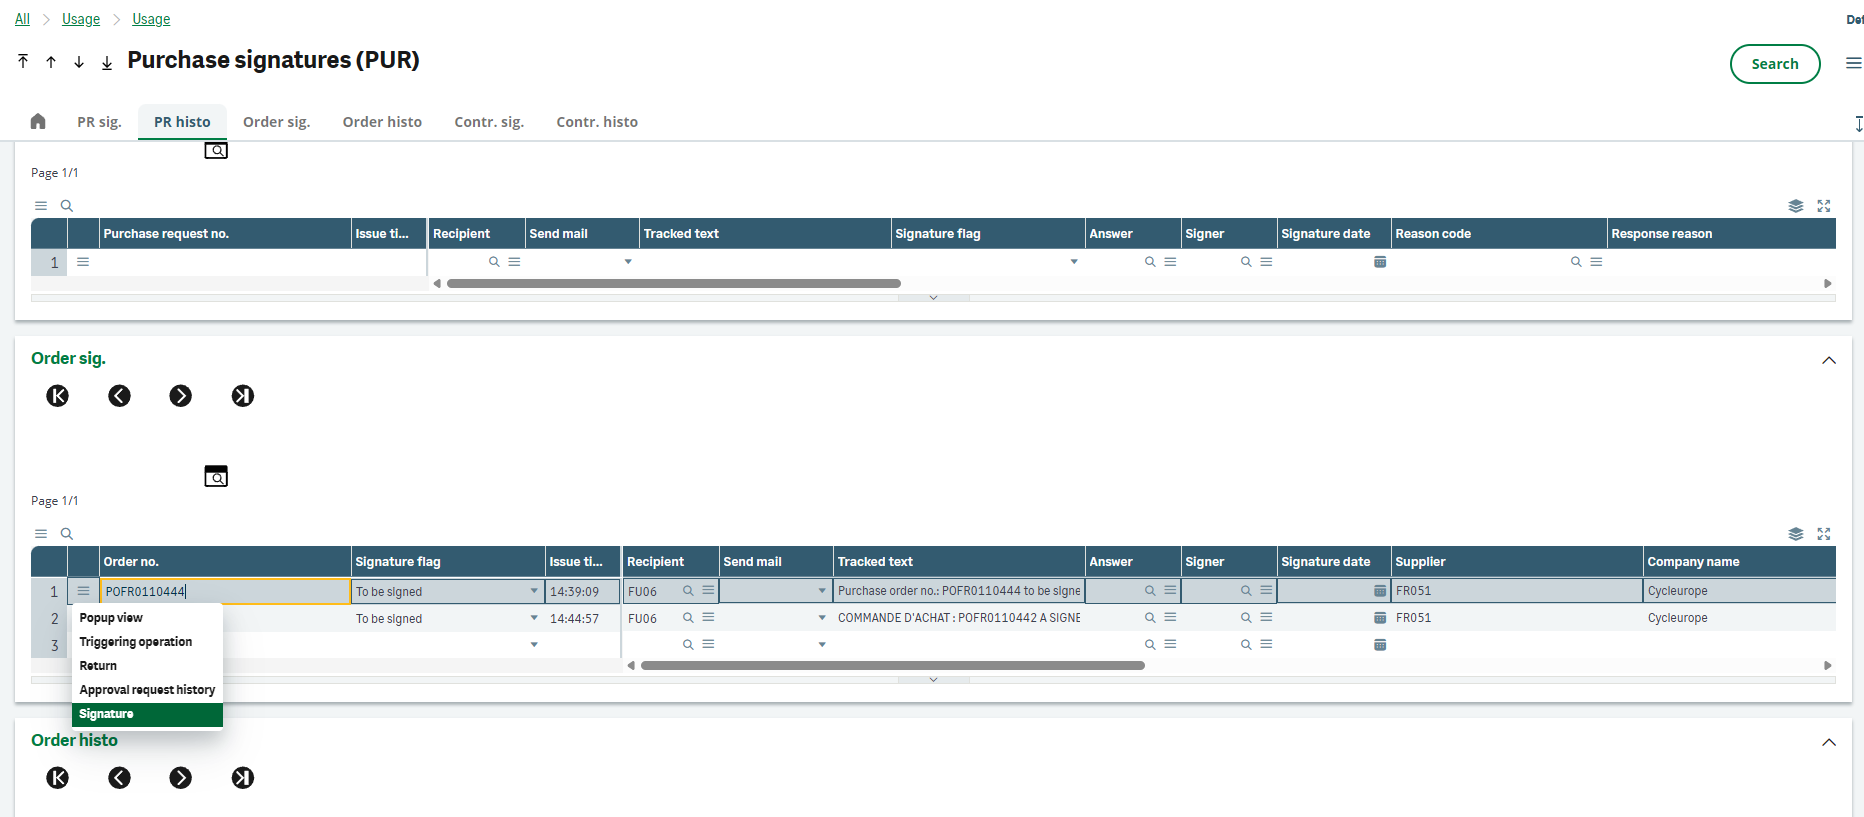Screen dimensions: 1864x817
Task: Click the Search button
Action: pyautogui.click(x=1775, y=64)
